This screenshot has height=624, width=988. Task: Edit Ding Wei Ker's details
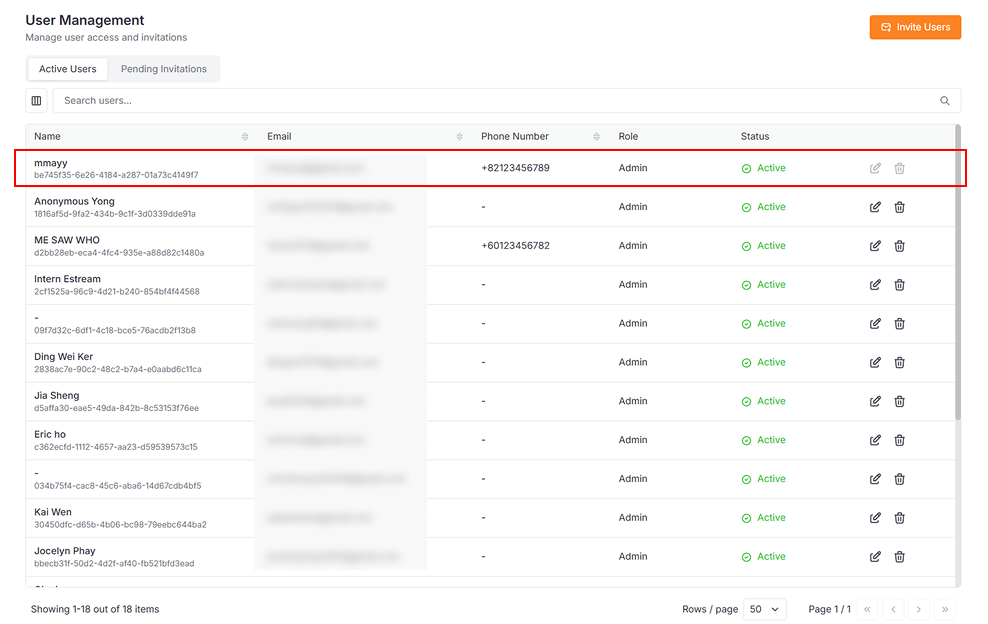875,362
